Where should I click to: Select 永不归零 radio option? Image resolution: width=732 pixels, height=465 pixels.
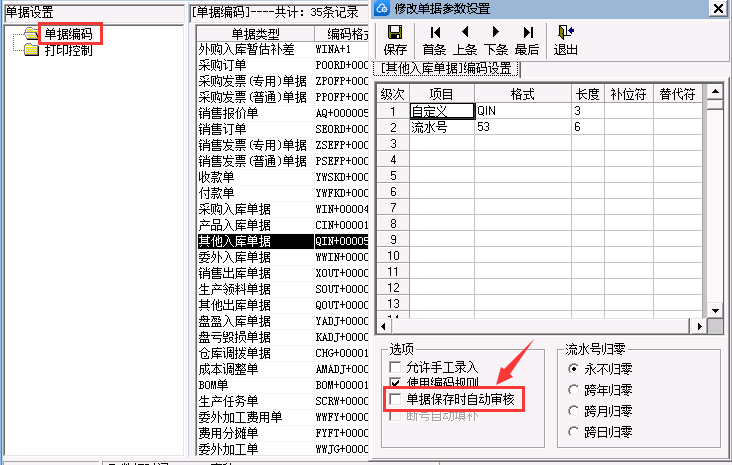pyautogui.click(x=573, y=369)
